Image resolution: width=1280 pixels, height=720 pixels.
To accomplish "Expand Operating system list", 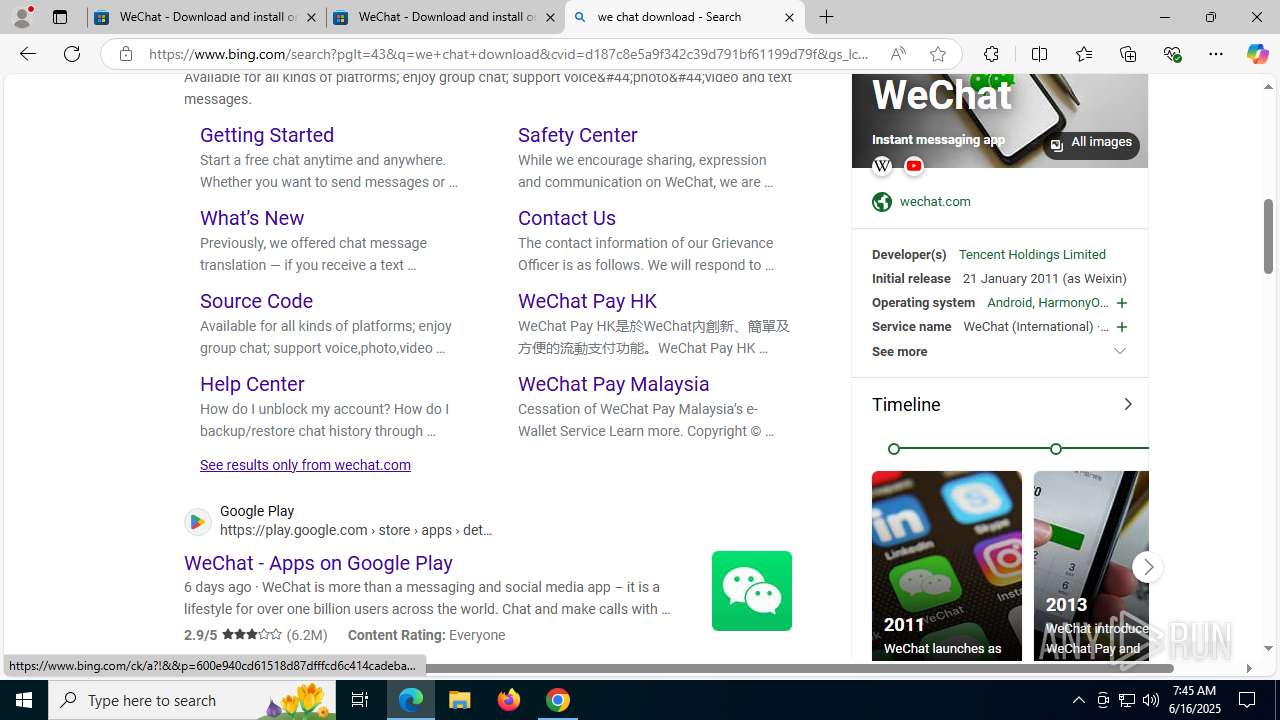I will 1121,303.
